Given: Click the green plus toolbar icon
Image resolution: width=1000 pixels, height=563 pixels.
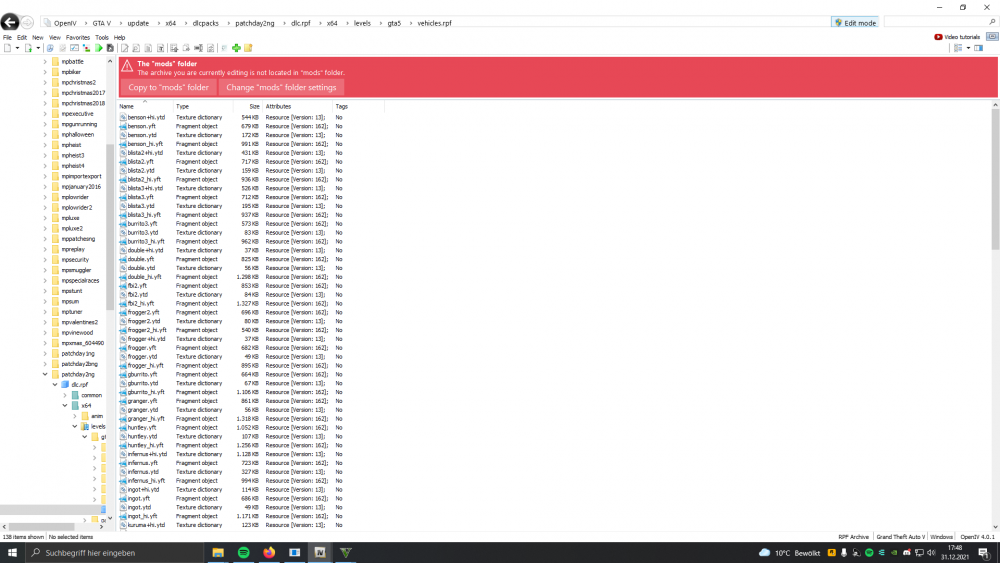Looking at the screenshot, I should (236, 48).
